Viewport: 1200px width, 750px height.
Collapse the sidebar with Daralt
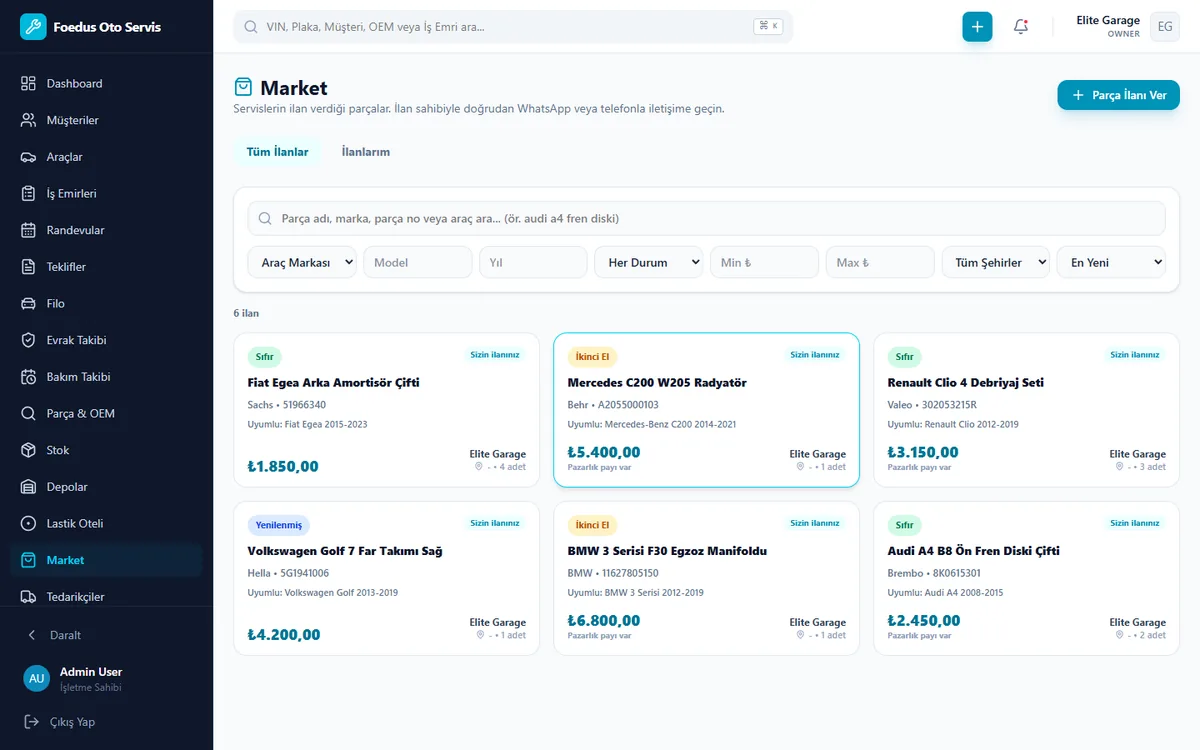[106, 635]
